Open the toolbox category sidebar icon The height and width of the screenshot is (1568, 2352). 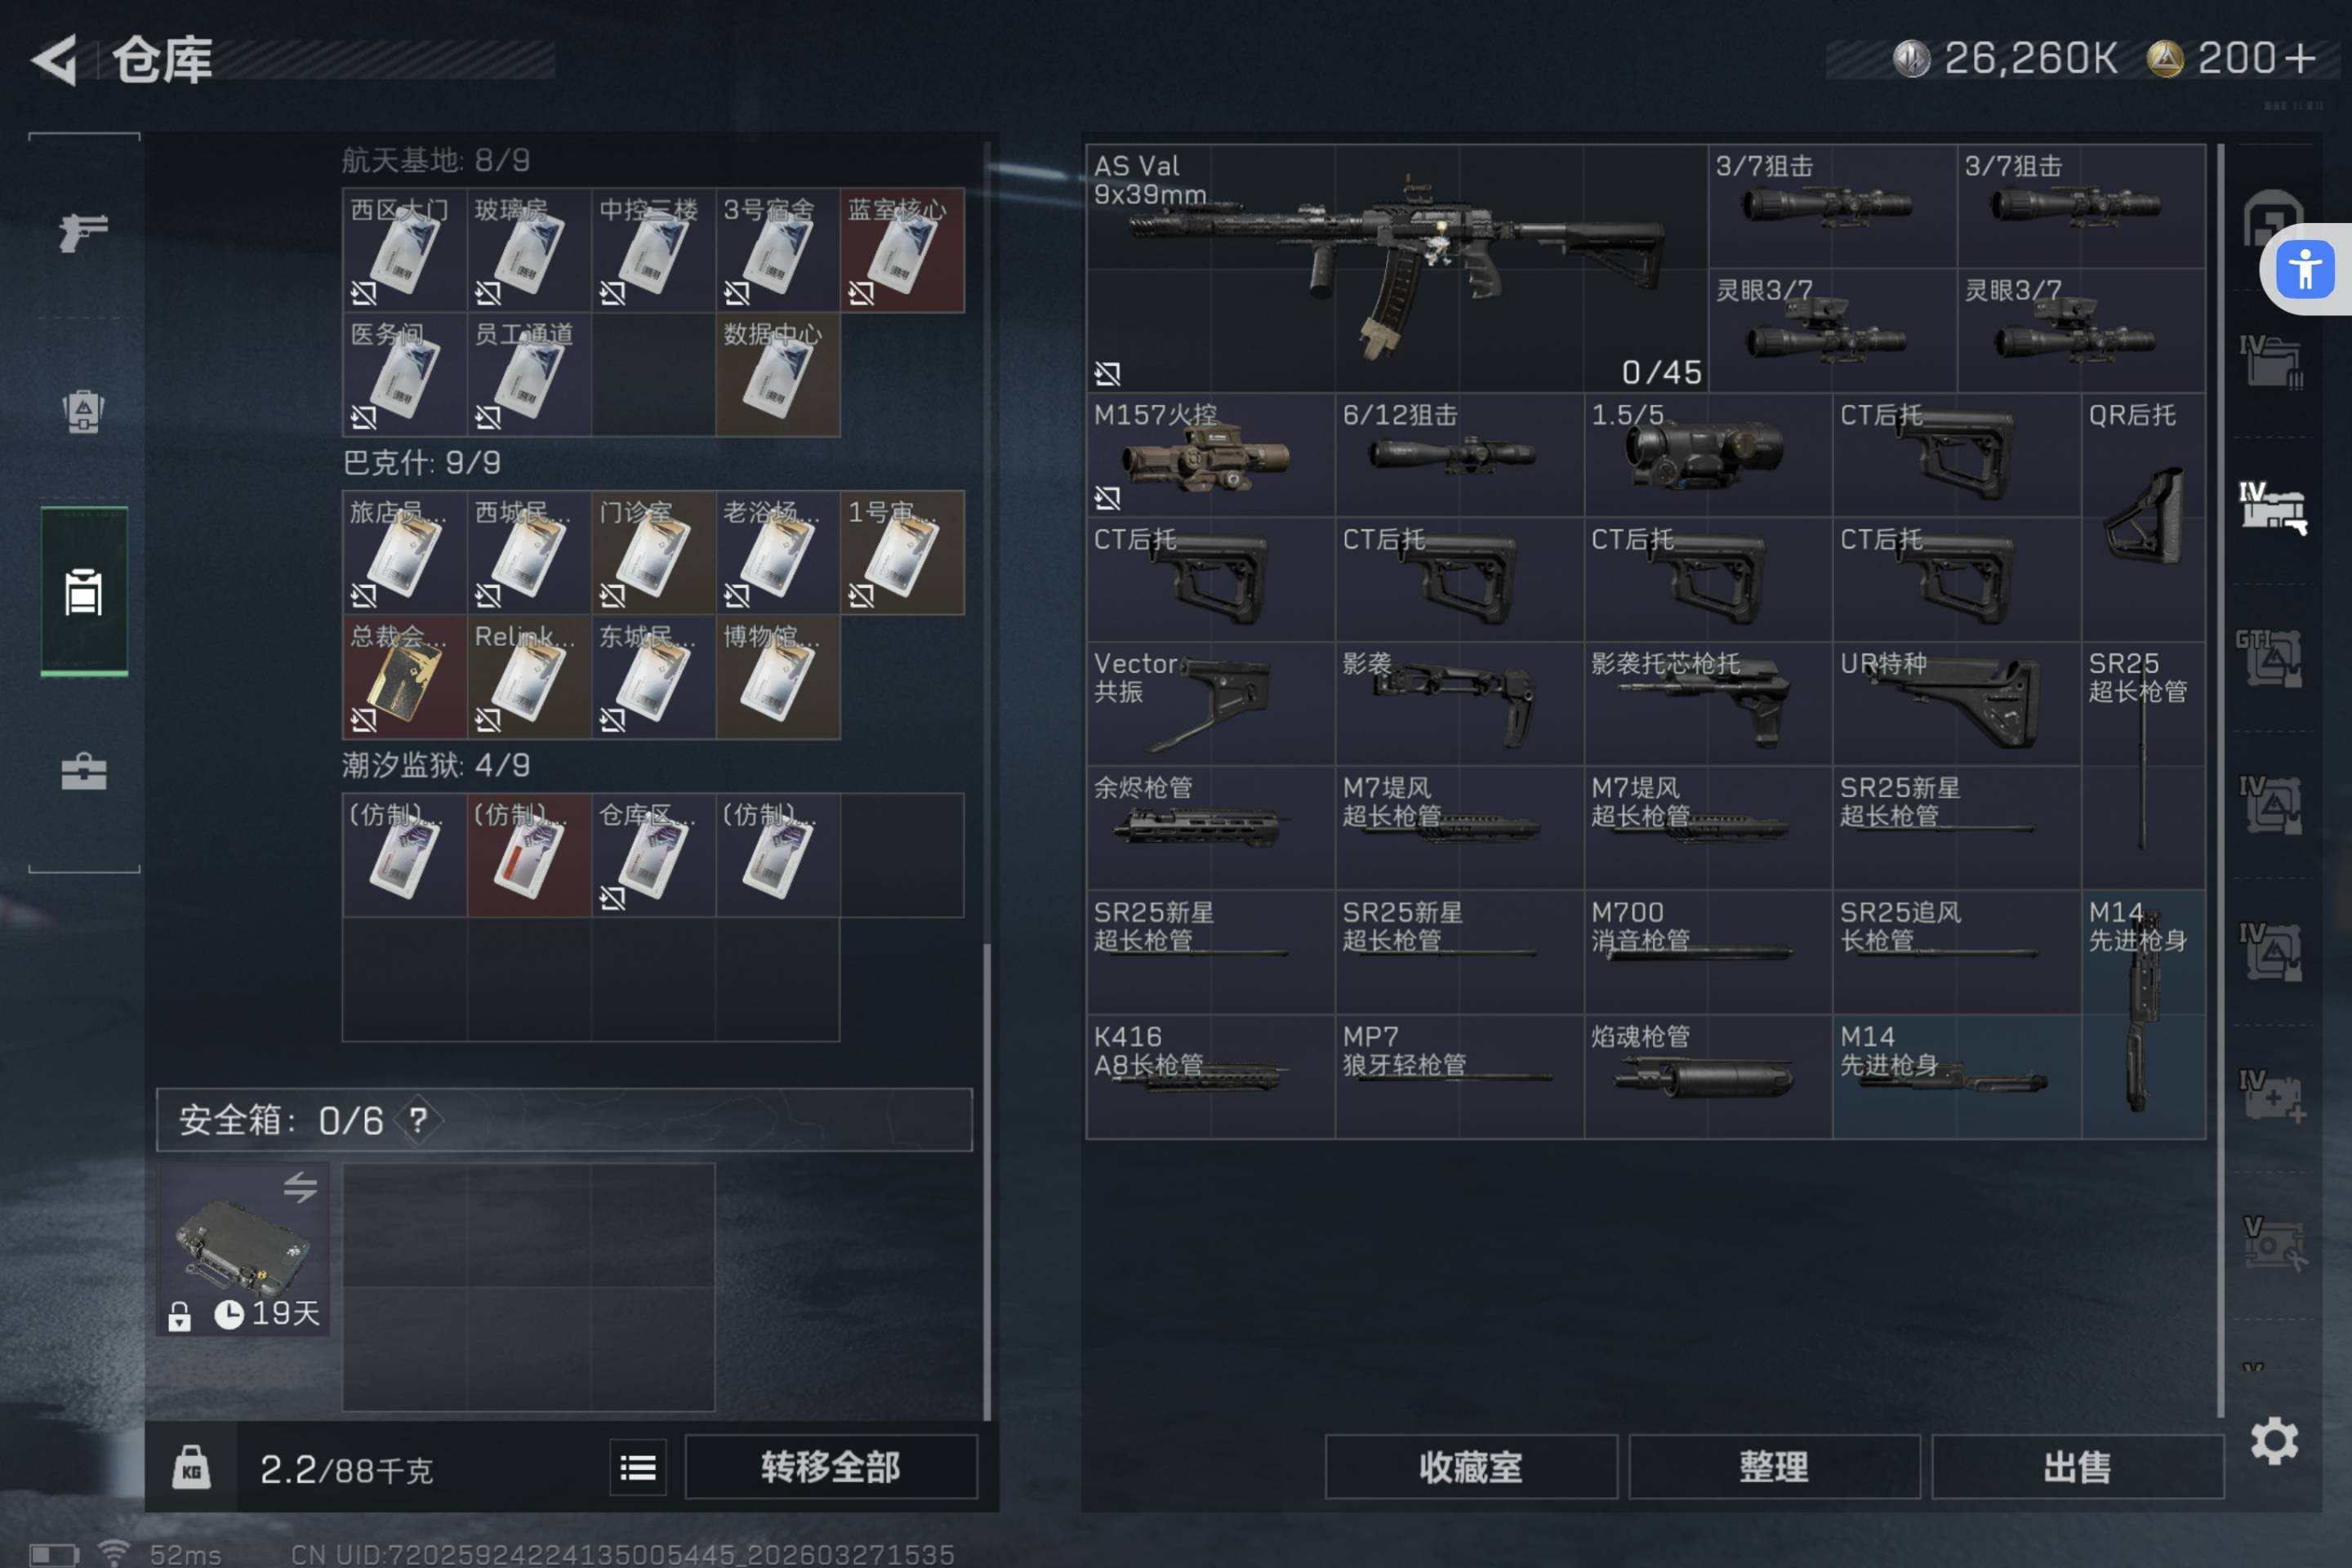click(x=84, y=772)
